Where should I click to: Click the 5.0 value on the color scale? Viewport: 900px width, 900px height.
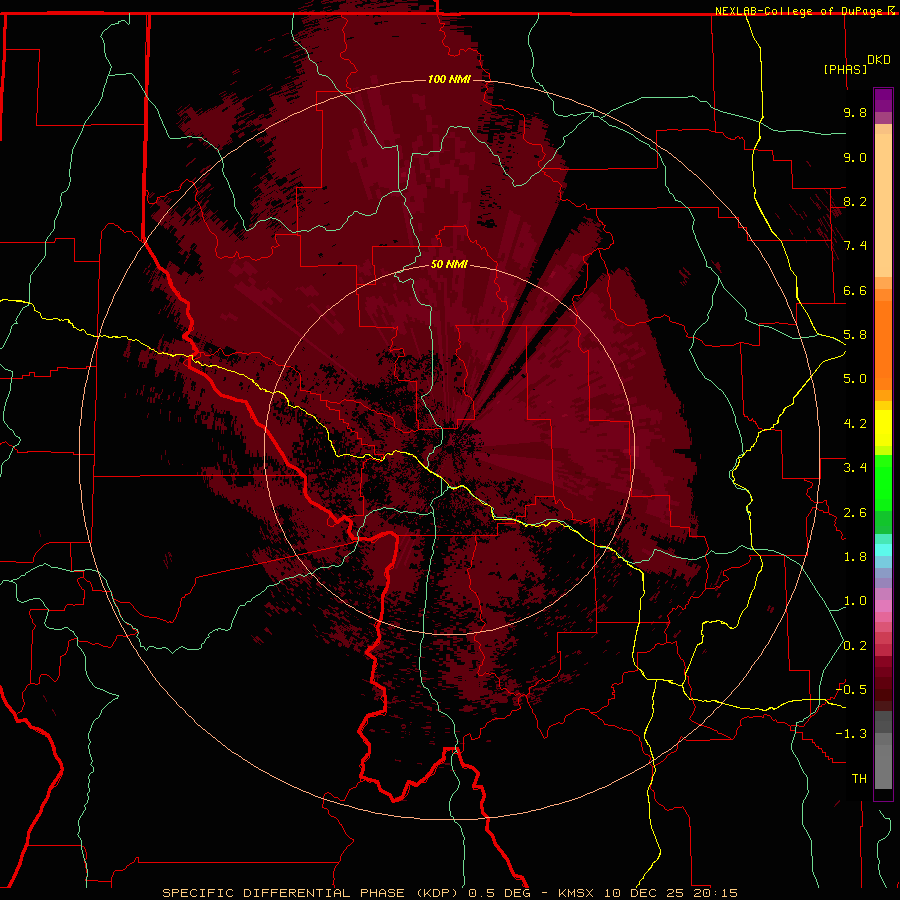(x=855, y=379)
